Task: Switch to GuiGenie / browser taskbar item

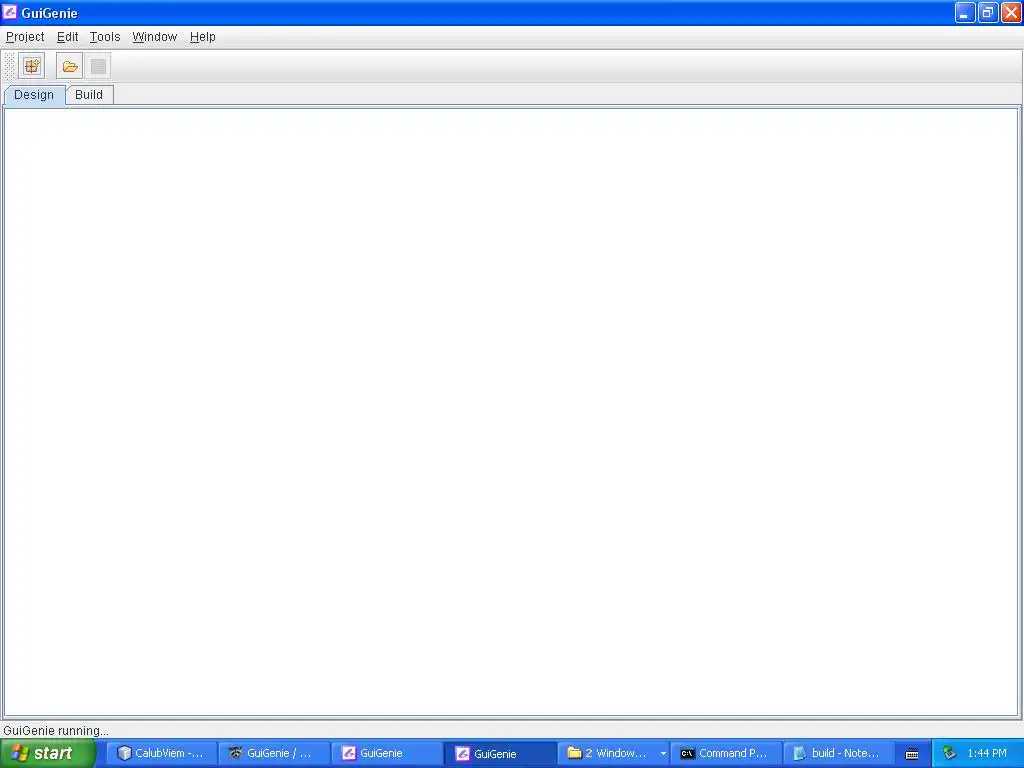Action: [274, 754]
